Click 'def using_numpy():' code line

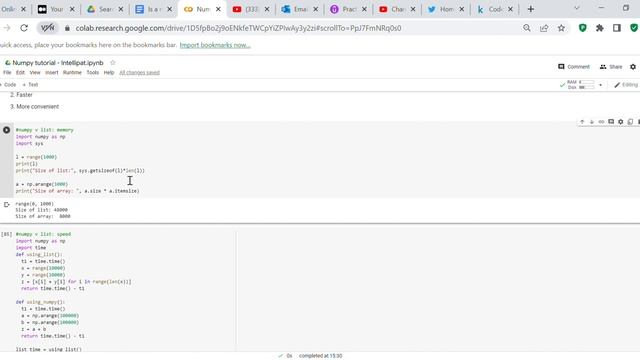click(40, 302)
